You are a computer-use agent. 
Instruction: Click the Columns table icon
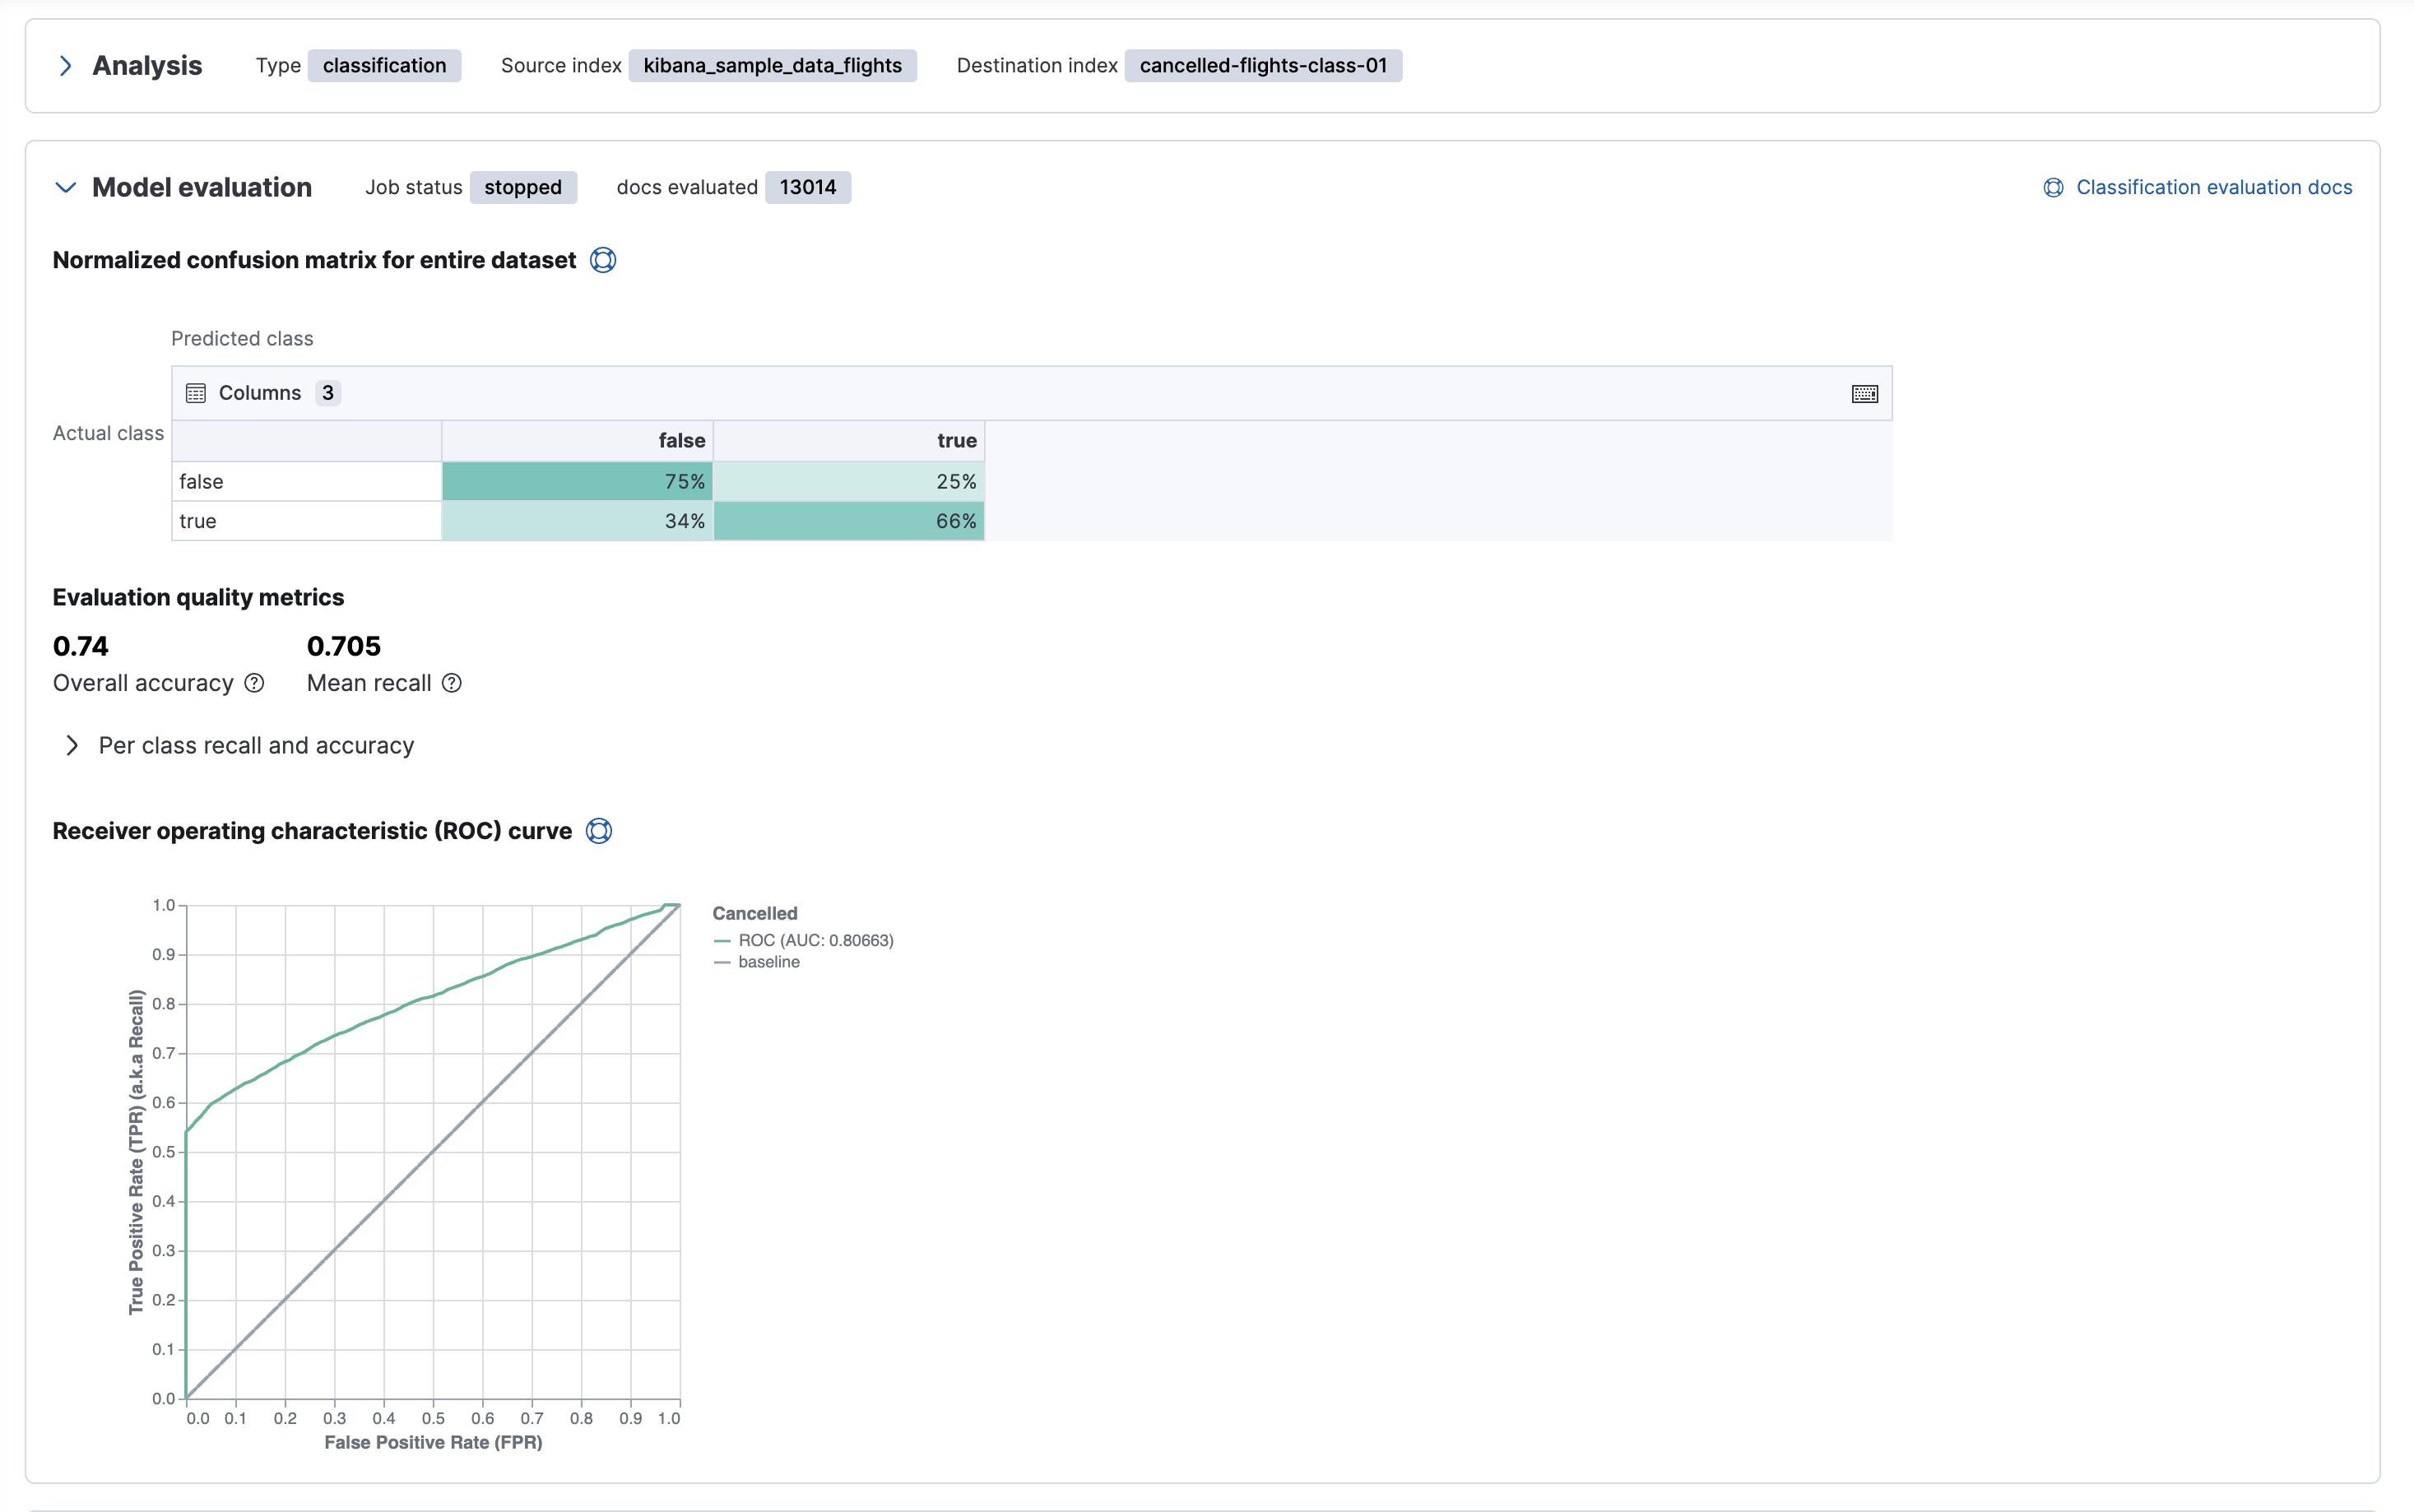tap(196, 393)
